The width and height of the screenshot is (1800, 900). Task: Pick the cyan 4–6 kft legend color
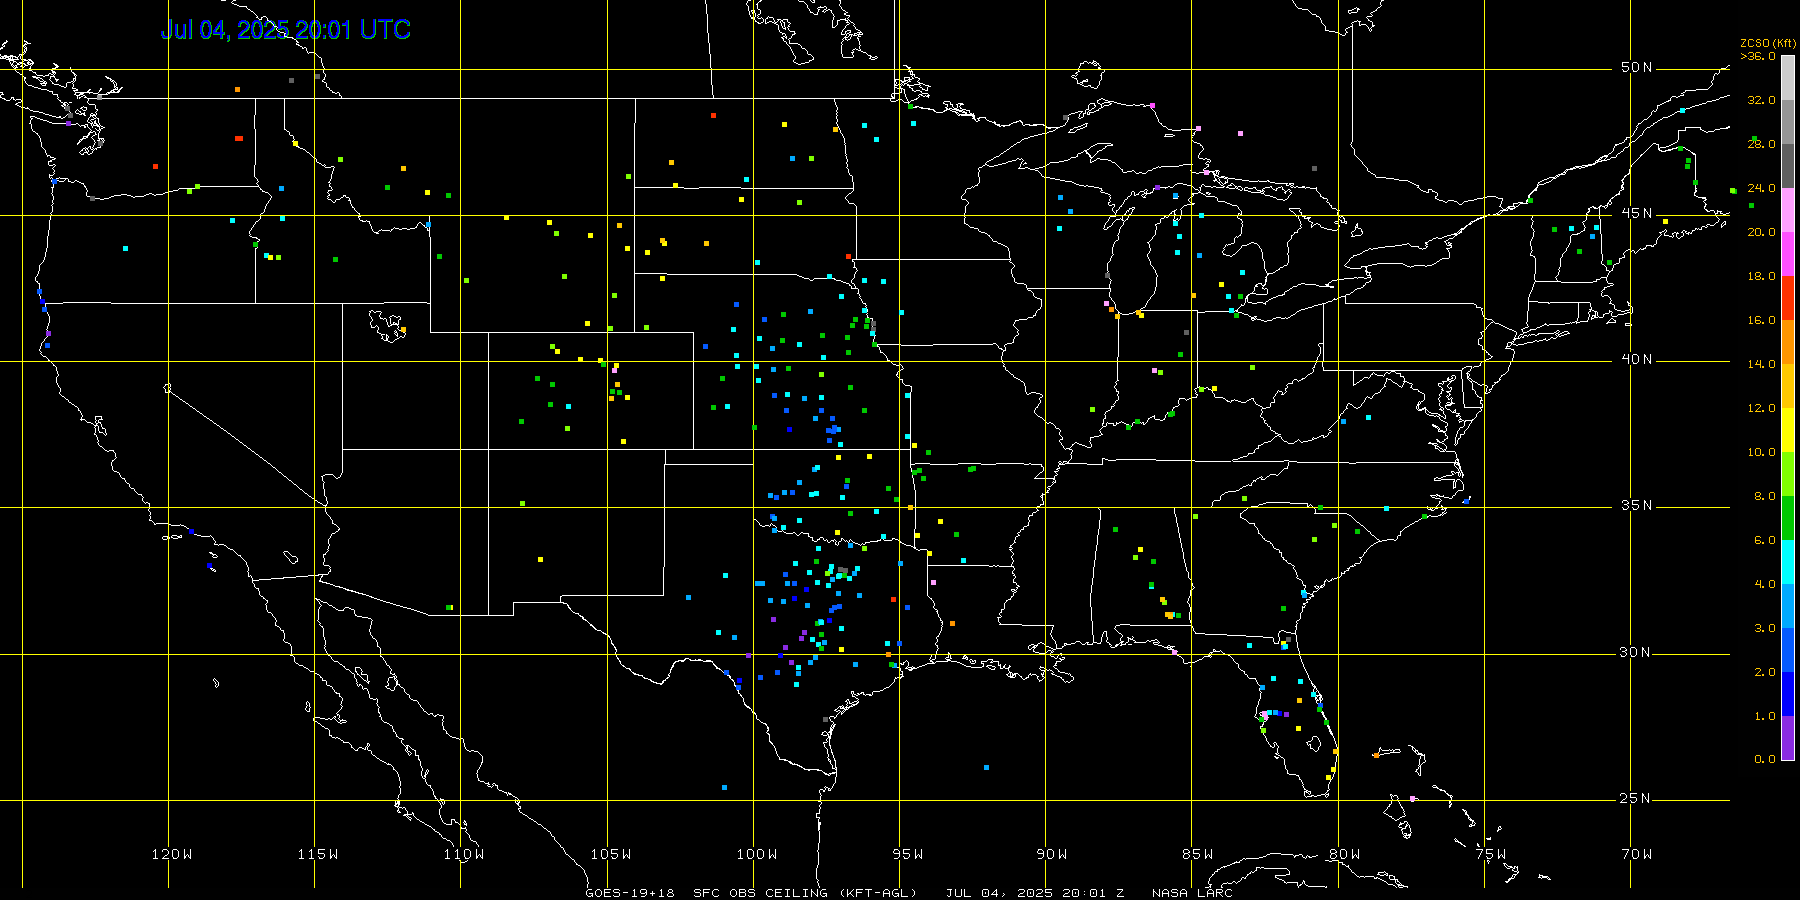pos(1788,562)
